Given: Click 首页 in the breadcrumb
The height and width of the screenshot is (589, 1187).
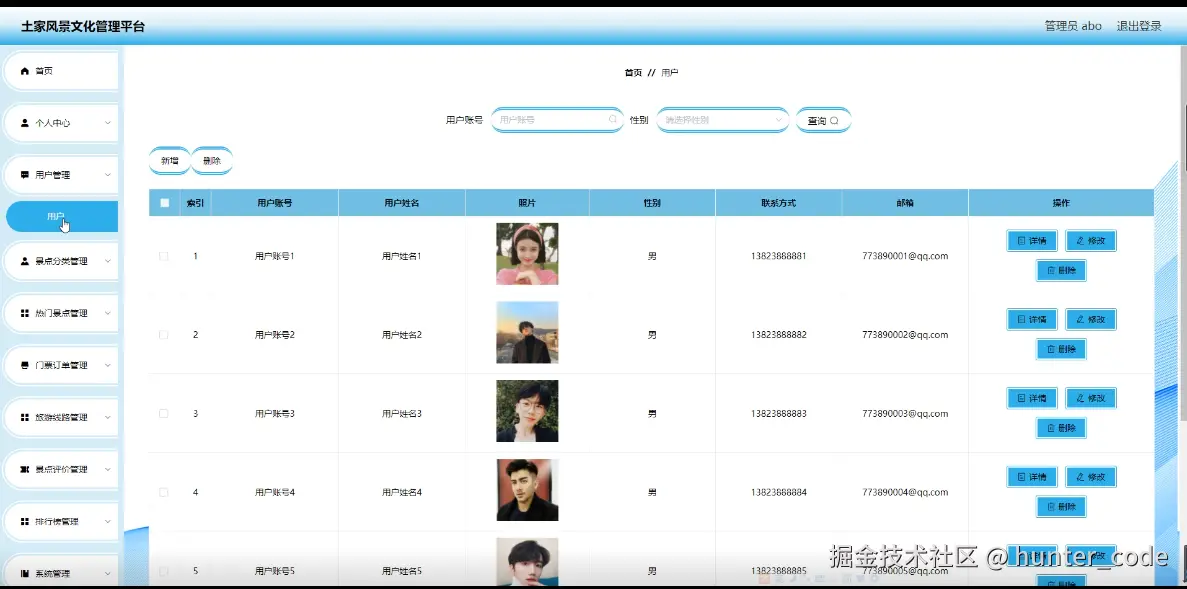Looking at the screenshot, I should 633,73.
